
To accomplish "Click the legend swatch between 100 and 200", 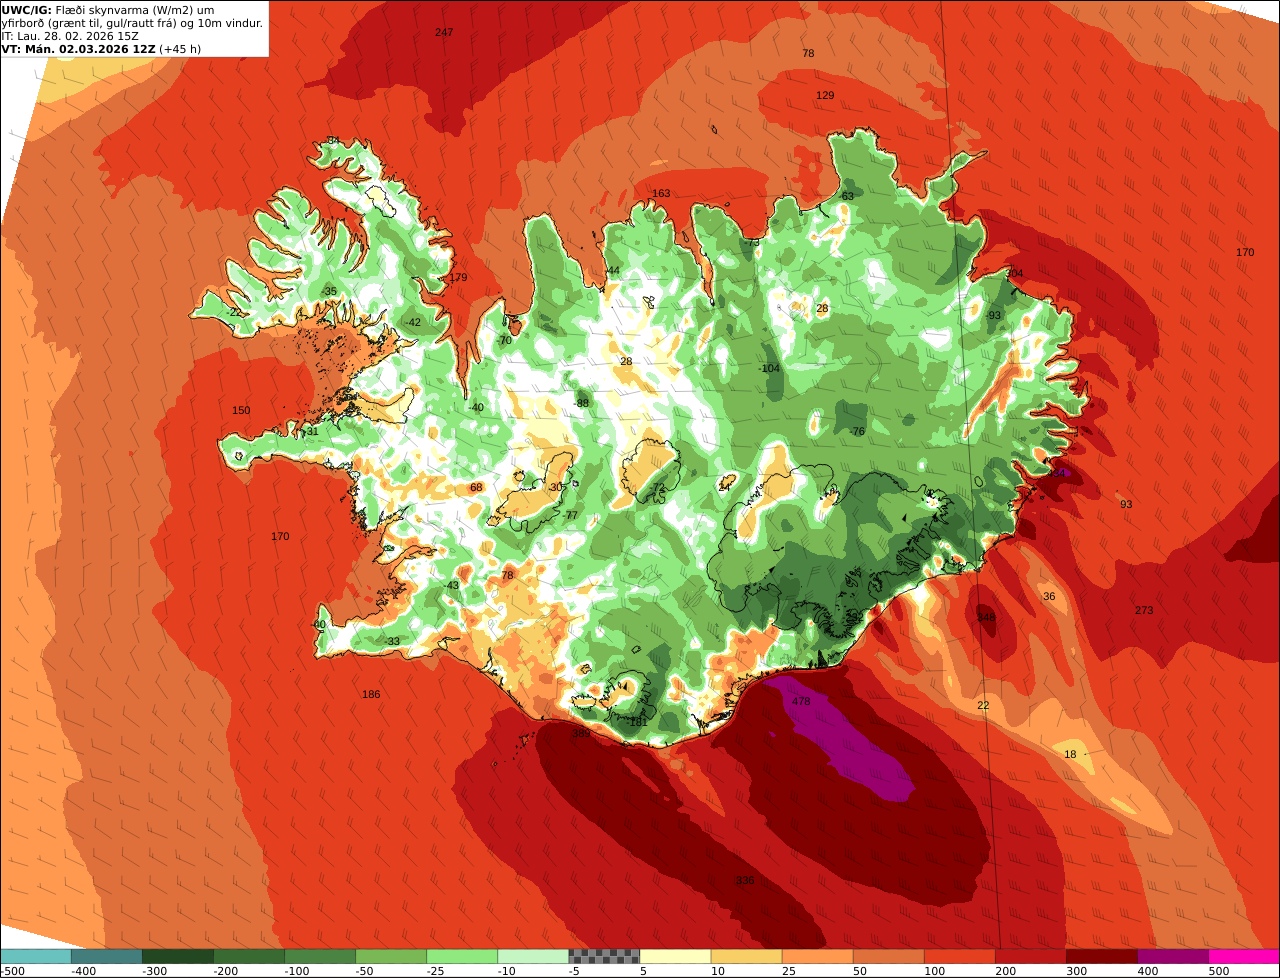I will (960, 956).
